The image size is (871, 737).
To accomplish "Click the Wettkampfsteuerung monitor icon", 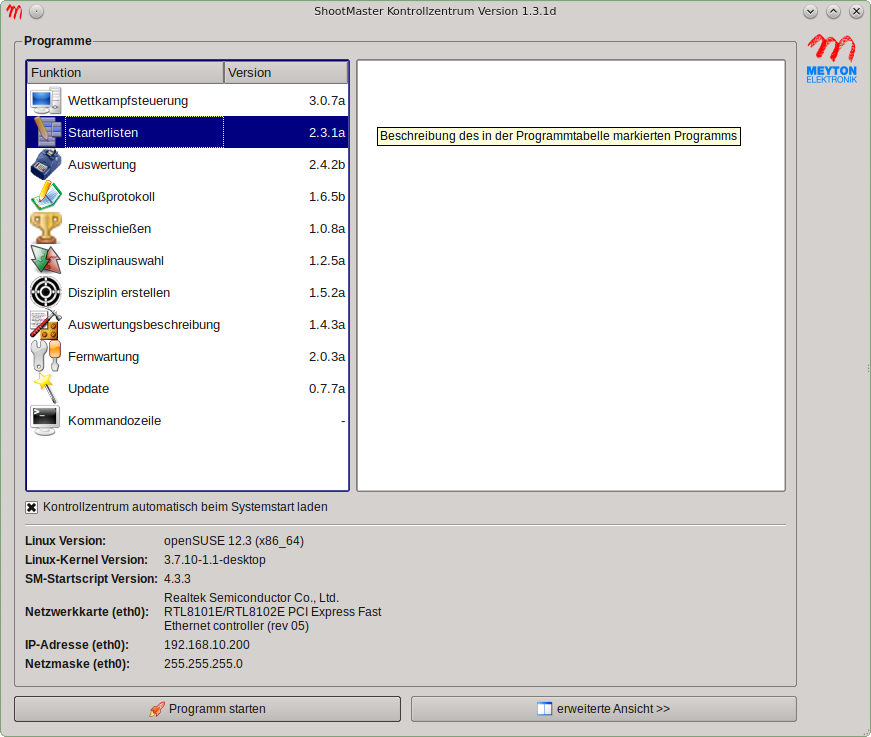I will click(x=45, y=101).
